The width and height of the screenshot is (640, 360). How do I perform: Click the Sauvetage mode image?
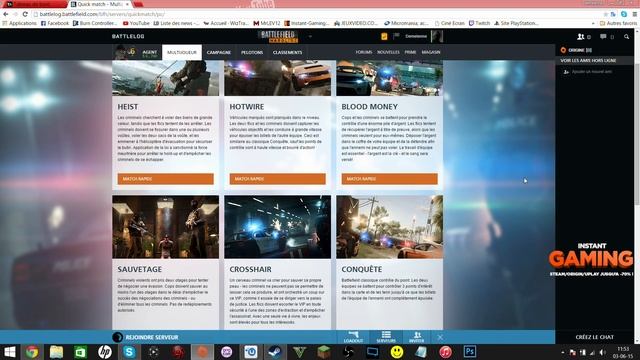point(166,227)
